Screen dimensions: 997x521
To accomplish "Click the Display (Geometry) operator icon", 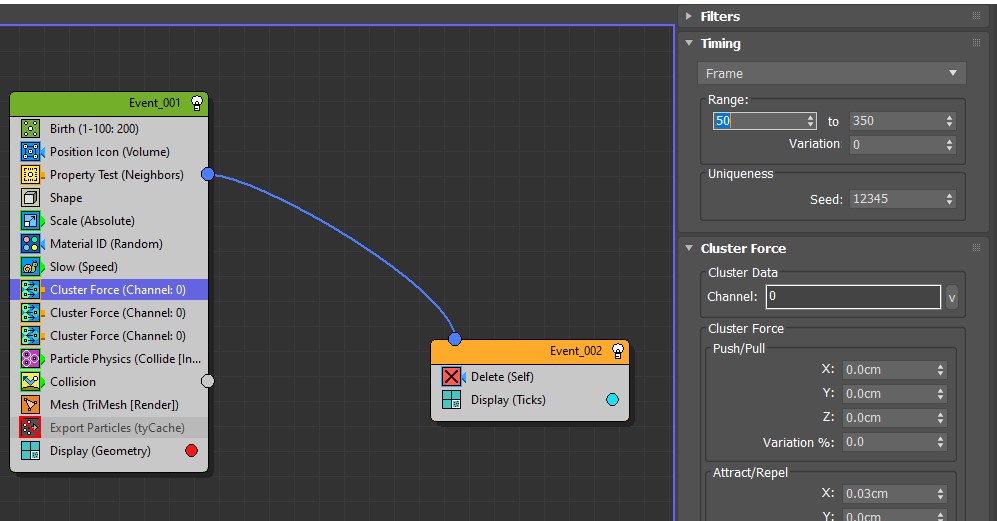I will coord(31,450).
